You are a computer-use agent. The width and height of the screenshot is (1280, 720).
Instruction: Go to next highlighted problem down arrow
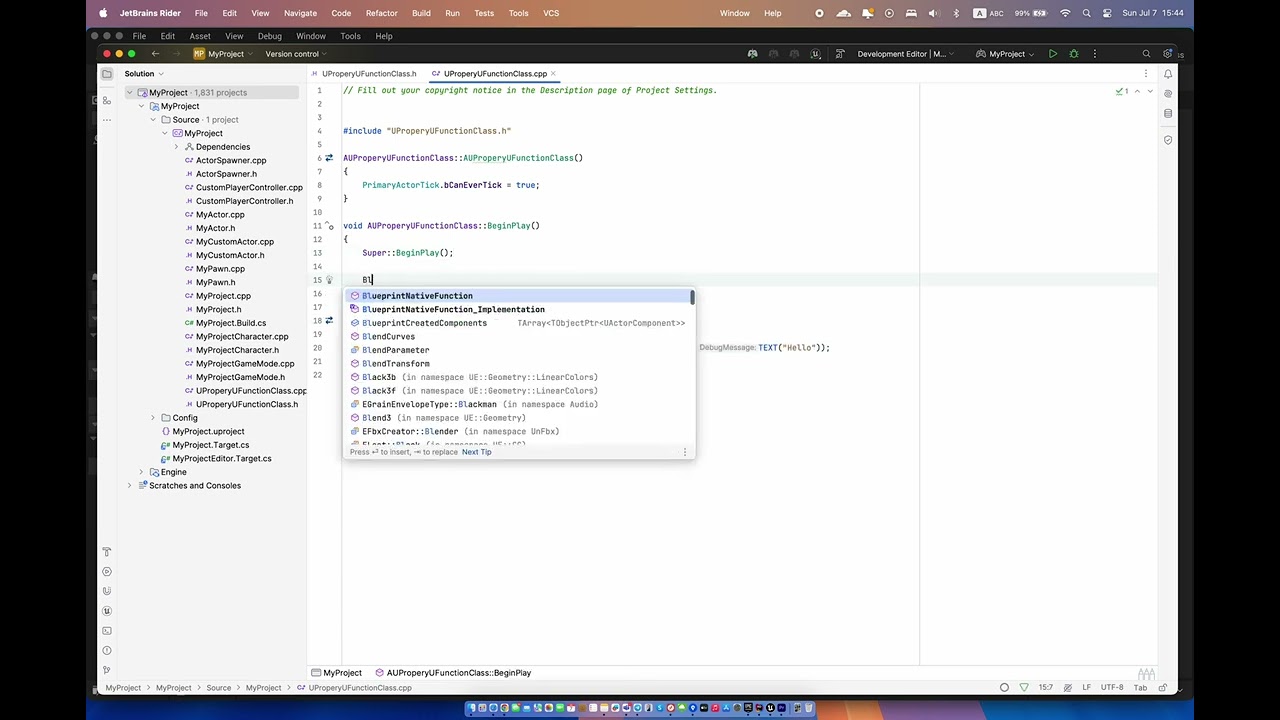[x=1149, y=91]
